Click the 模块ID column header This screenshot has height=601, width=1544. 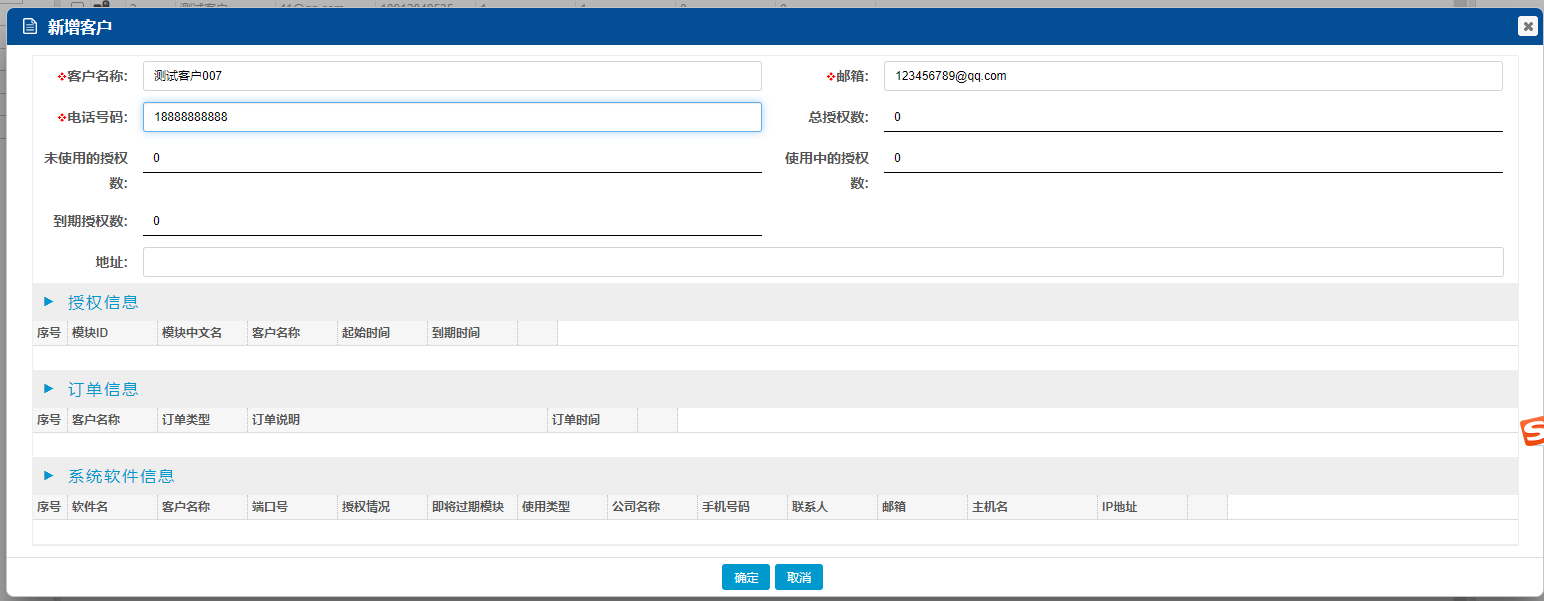(x=111, y=333)
